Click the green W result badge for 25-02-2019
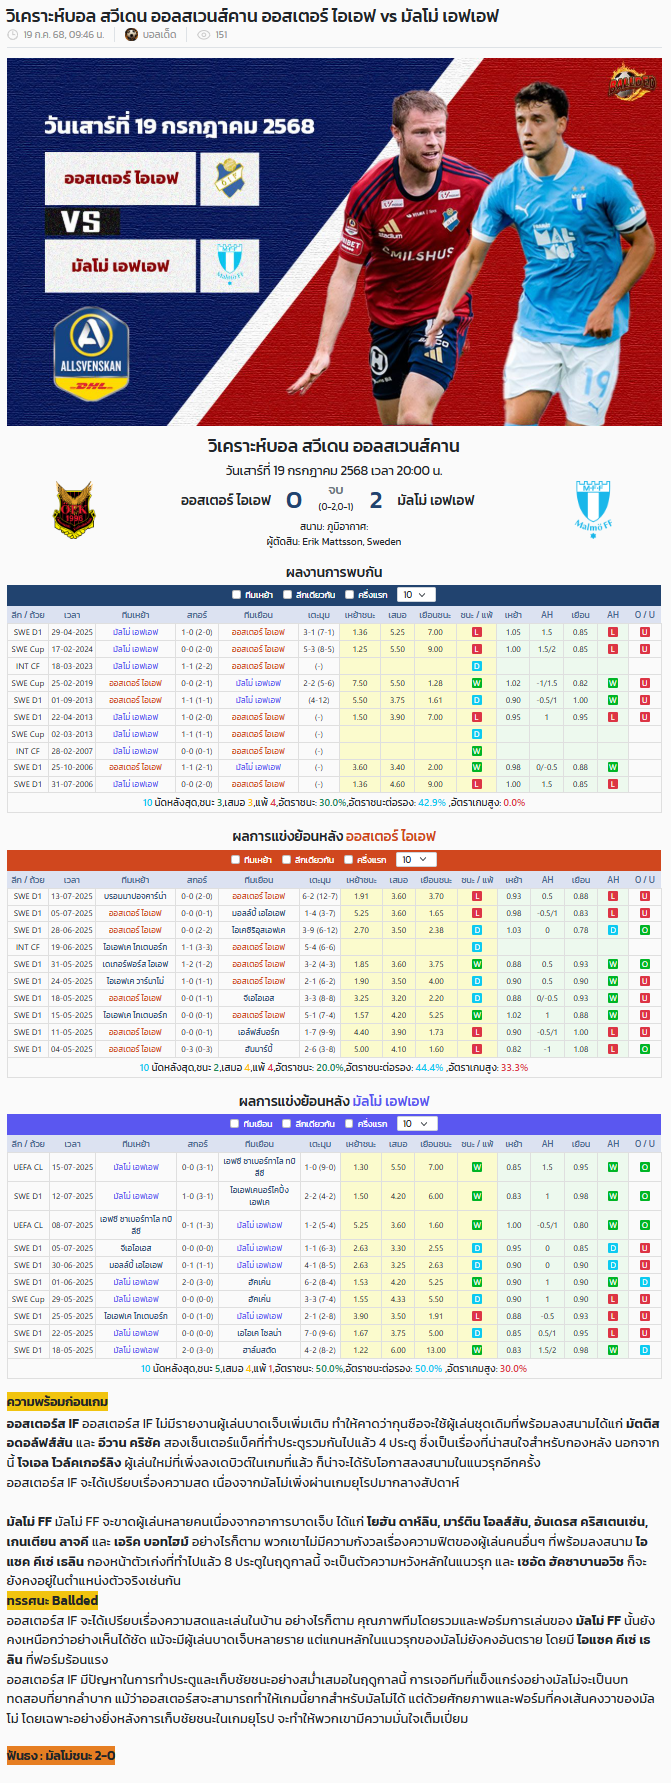This screenshot has height=1783, width=671. click(x=476, y=683)
